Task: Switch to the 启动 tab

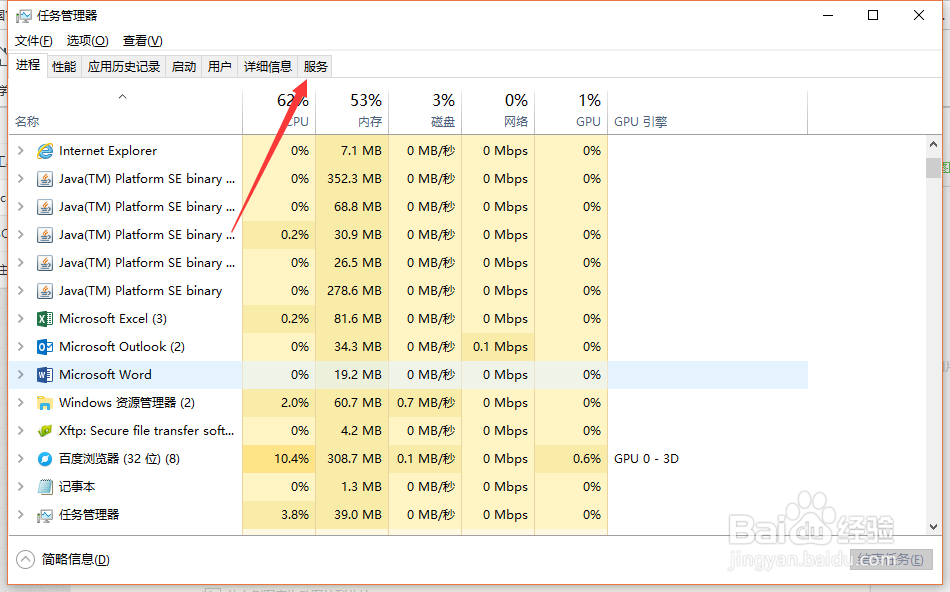Action: 184,66
